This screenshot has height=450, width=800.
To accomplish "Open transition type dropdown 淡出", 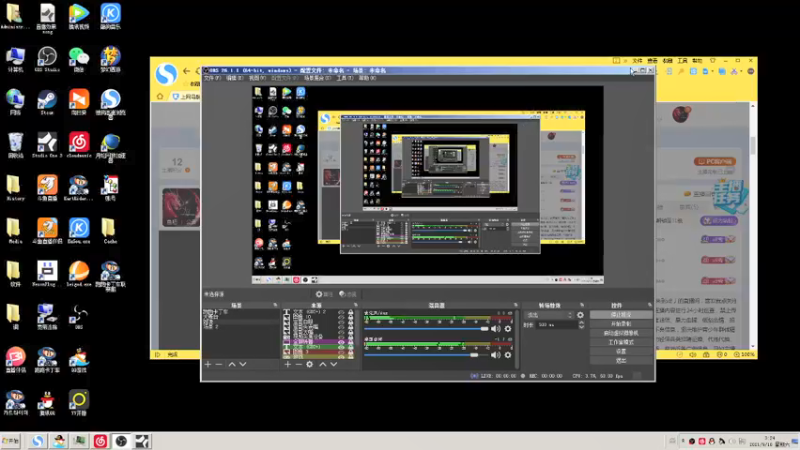I will click(x=549, y=315).
